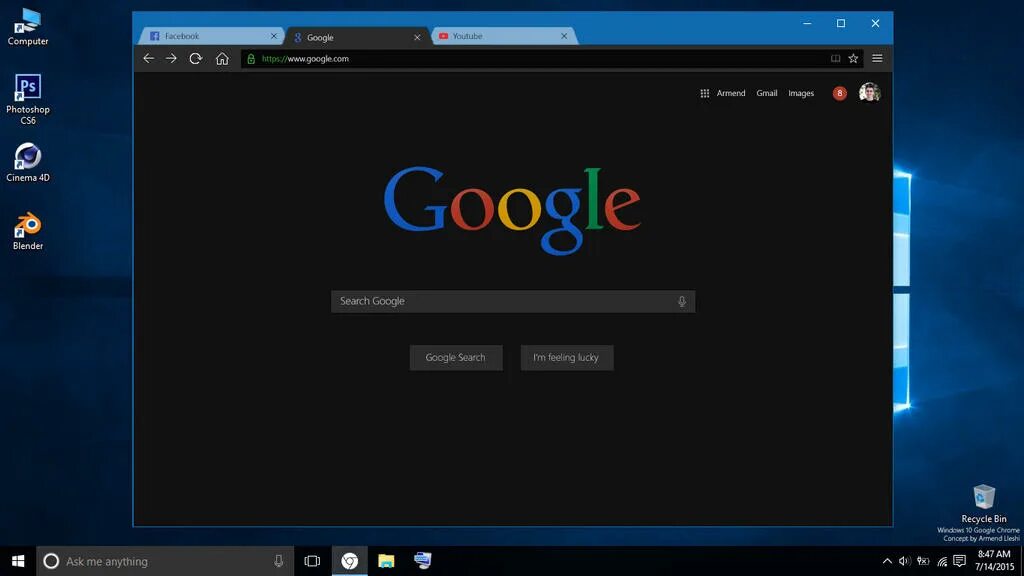The image size is (1024, 576).
Task: Start voice search in the Google search box
Action: pyautogui.click(x=682, y=301)
